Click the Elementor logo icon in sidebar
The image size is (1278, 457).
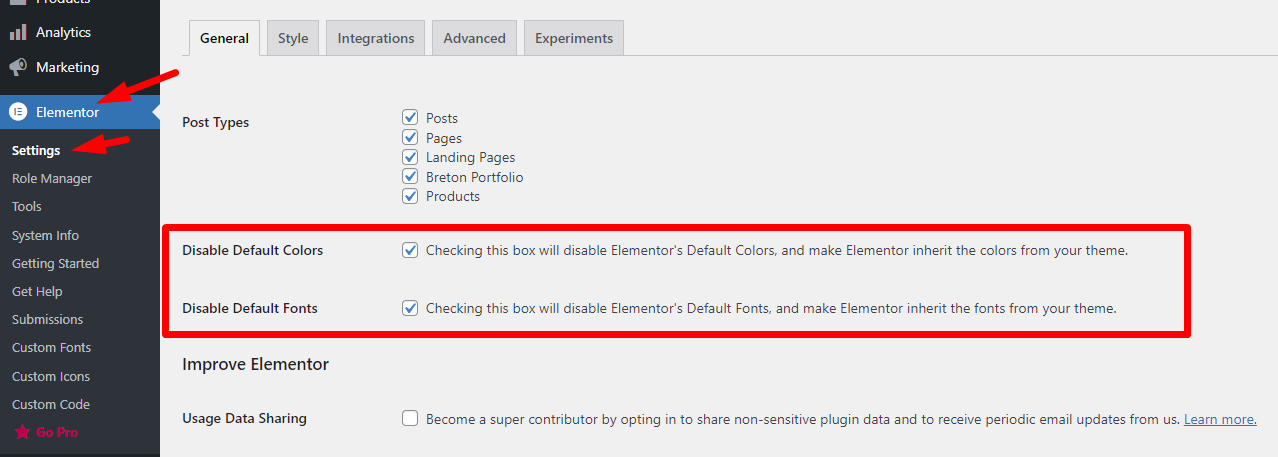(18, 112)
